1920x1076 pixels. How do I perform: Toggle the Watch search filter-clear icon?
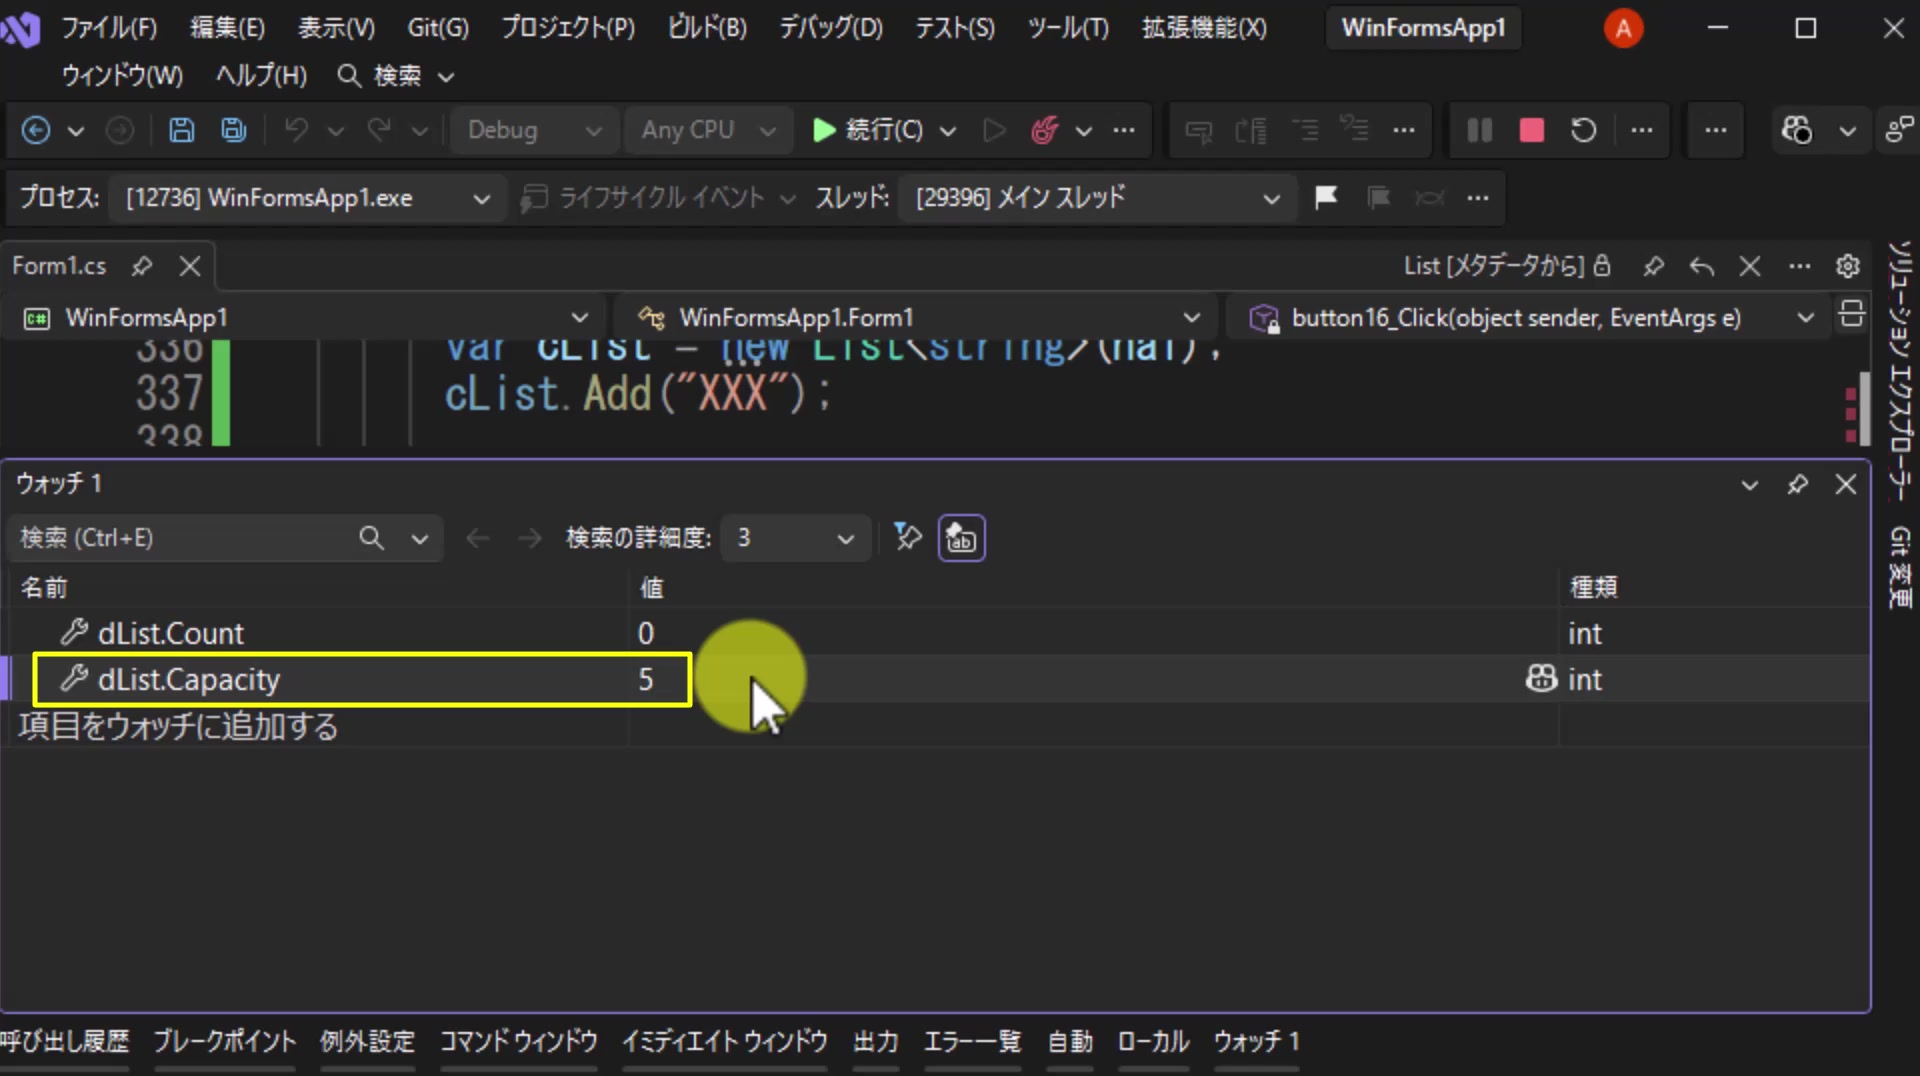[907, 537]
